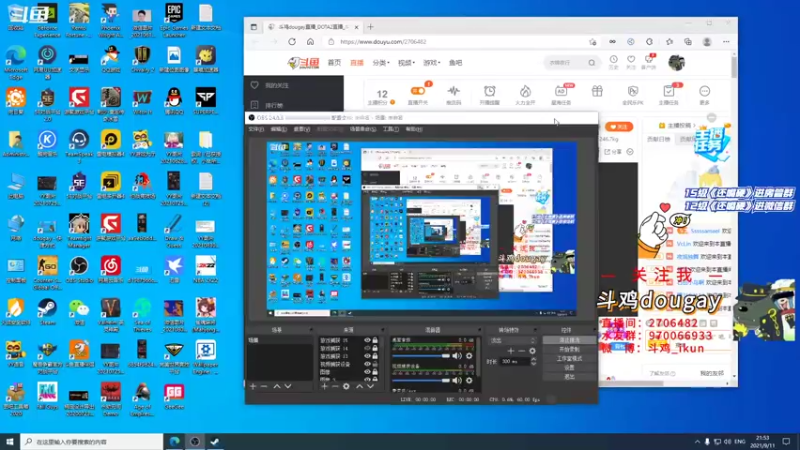This screenshot has width=800, height=450.
Task: Open the PK shield icon in Douyu toolbar
Action: coord(633,91)
